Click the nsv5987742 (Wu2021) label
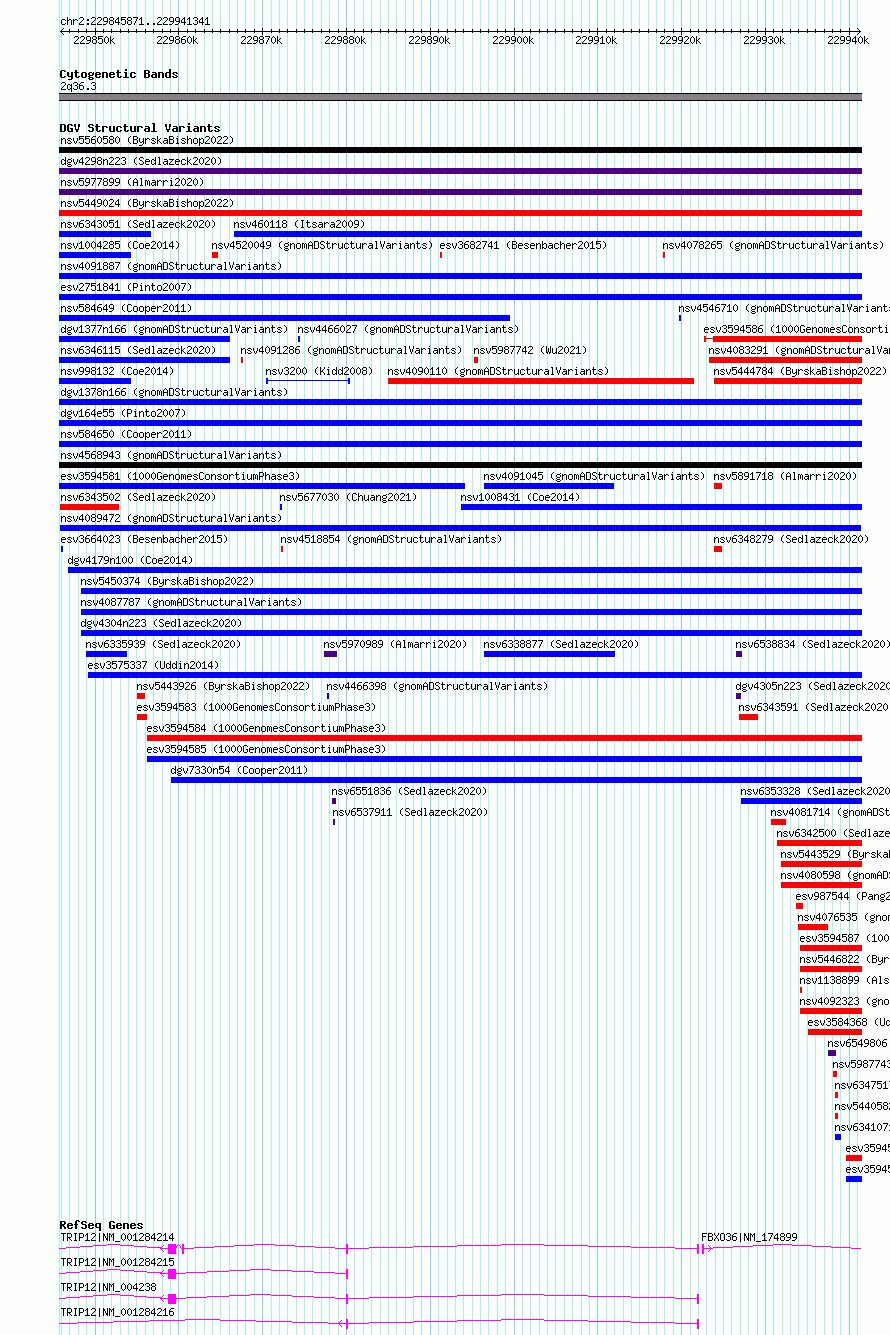Viewport: 890px width, 1335px height. 530,350
